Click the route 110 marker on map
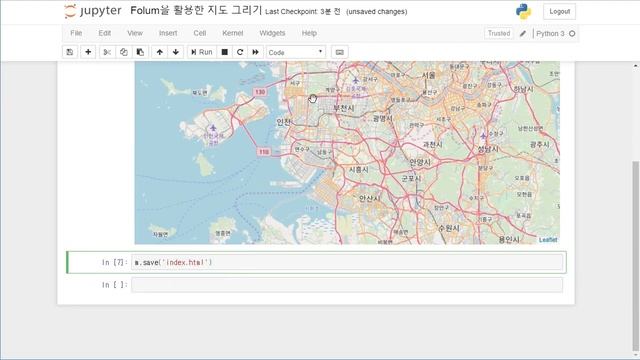The image size is (640, 360). 264,152
